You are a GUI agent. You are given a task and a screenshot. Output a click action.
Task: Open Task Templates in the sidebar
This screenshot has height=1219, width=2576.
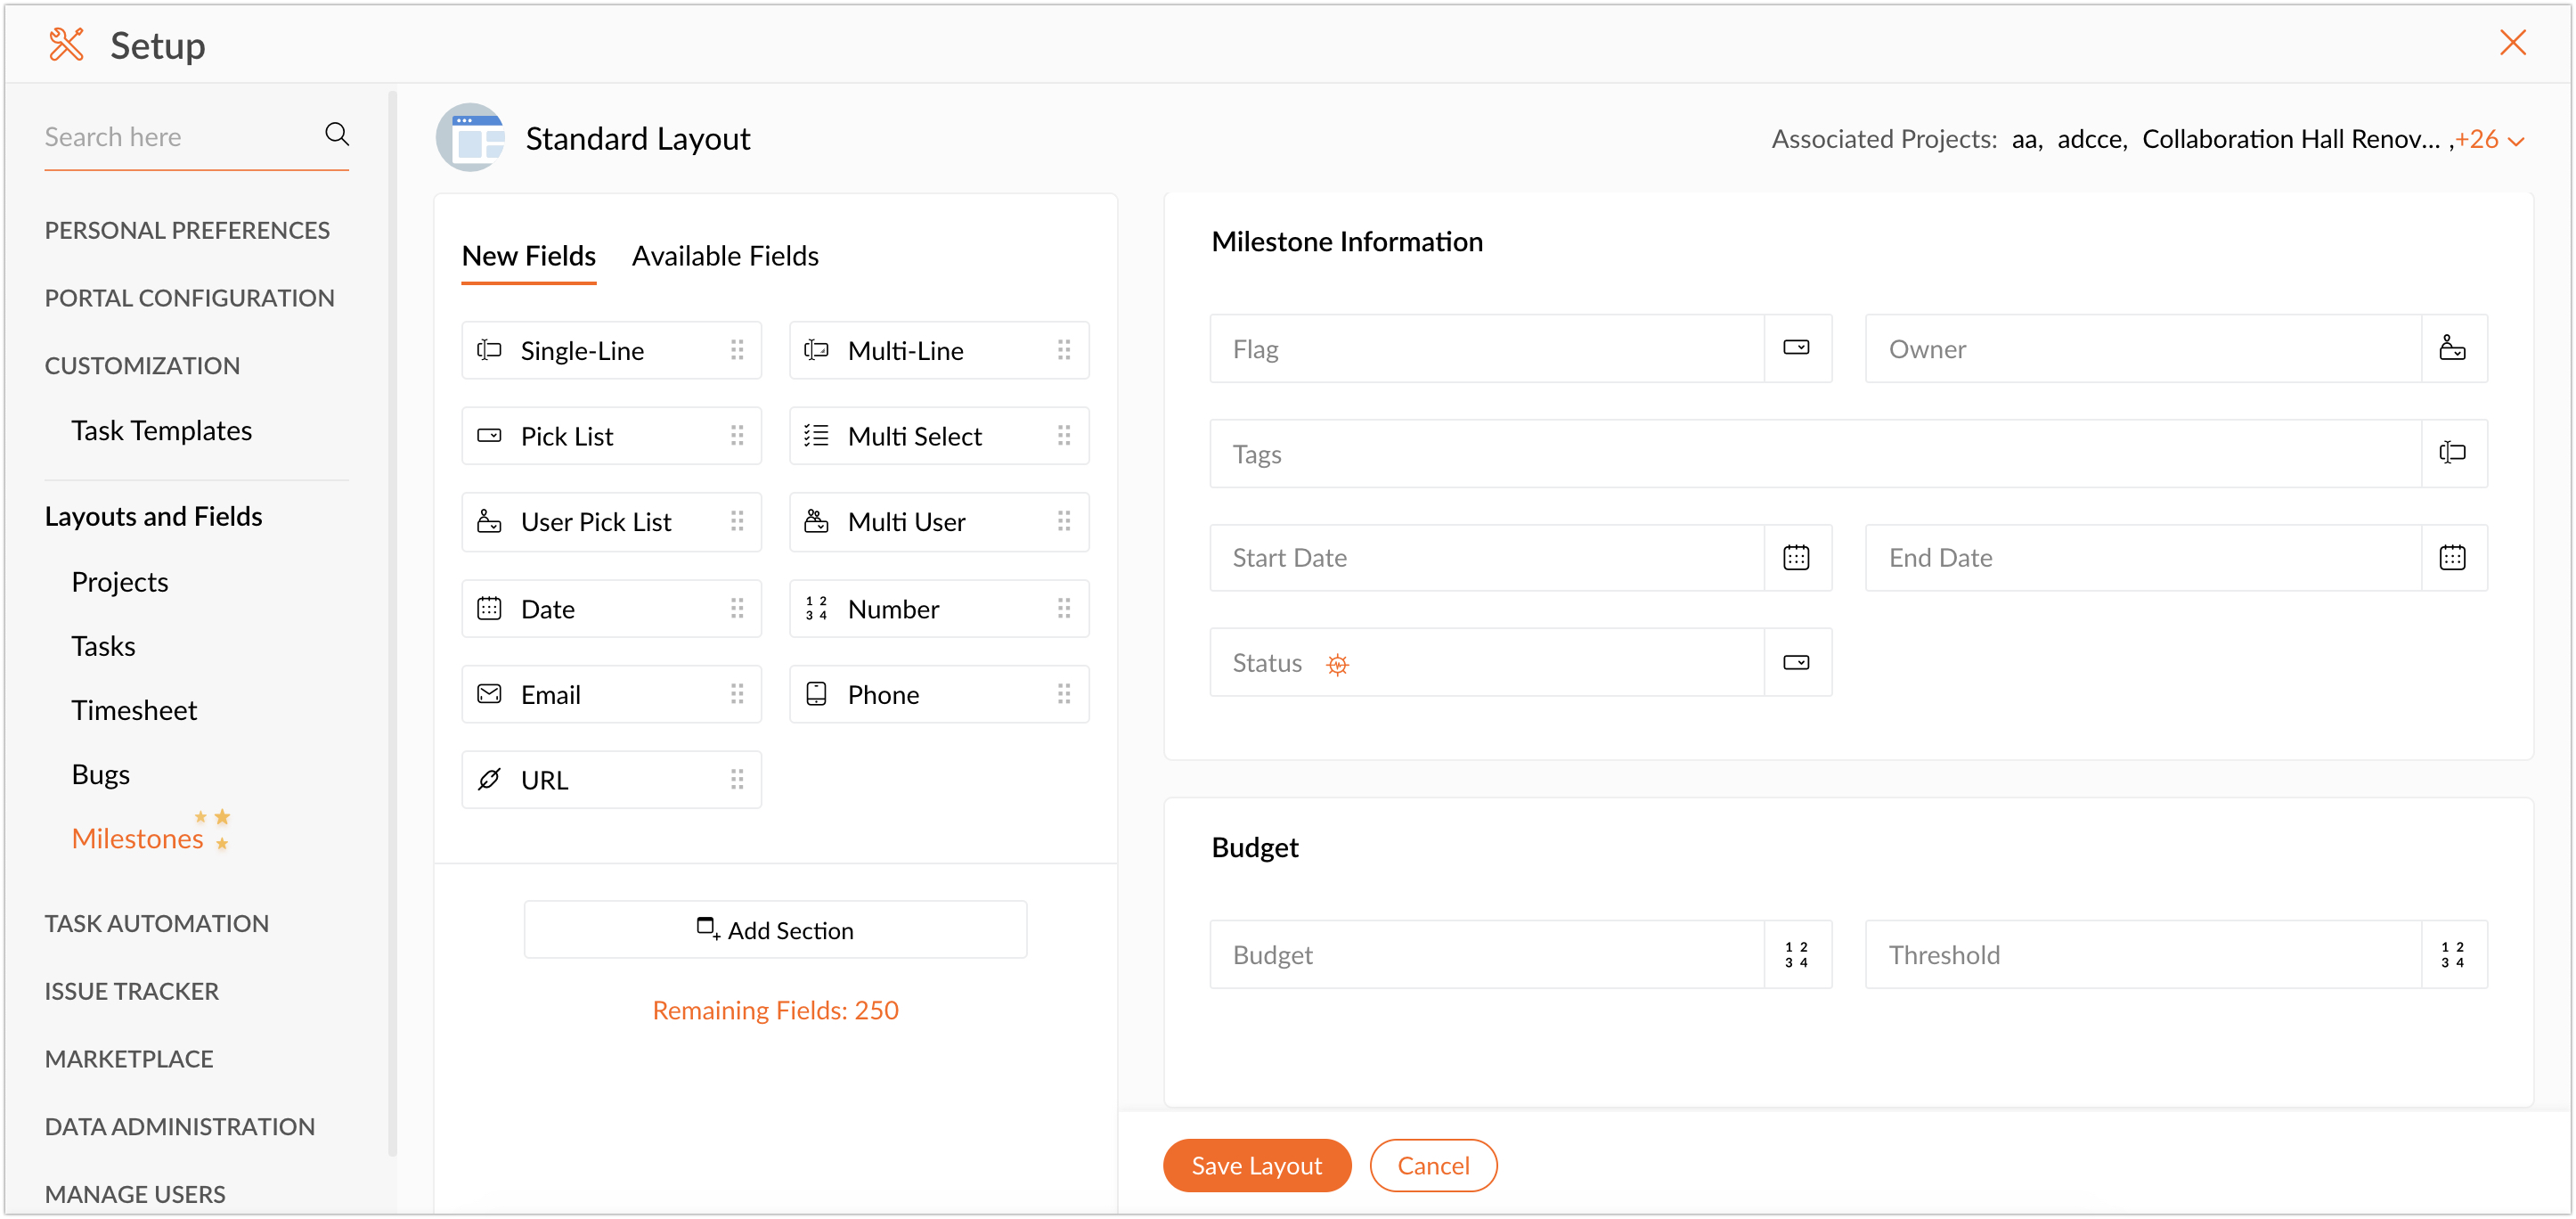[x=161, y=431]
